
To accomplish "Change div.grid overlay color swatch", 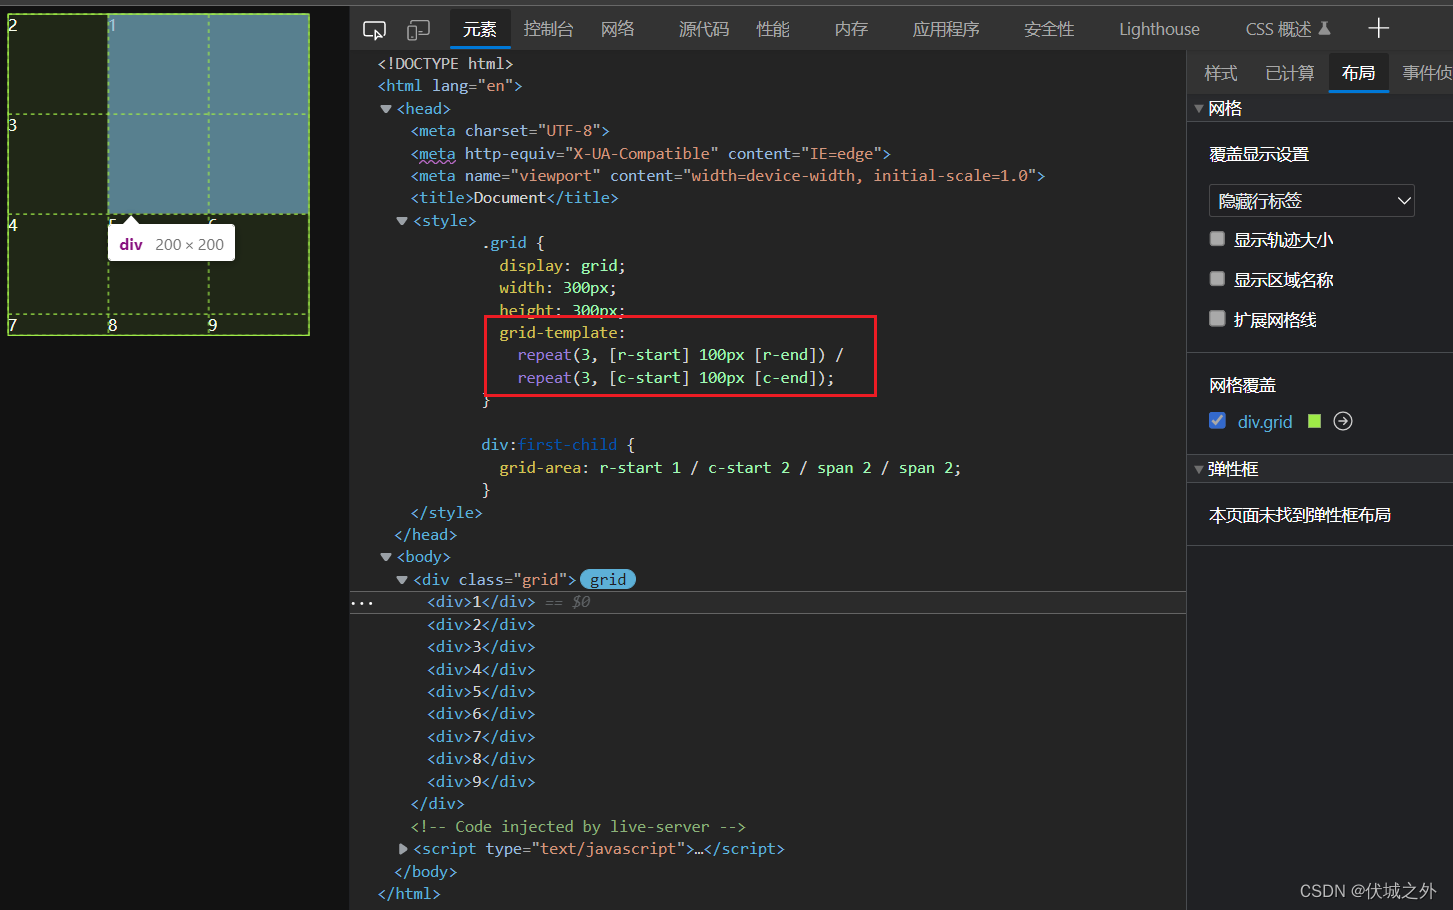I will point(1314,421).
